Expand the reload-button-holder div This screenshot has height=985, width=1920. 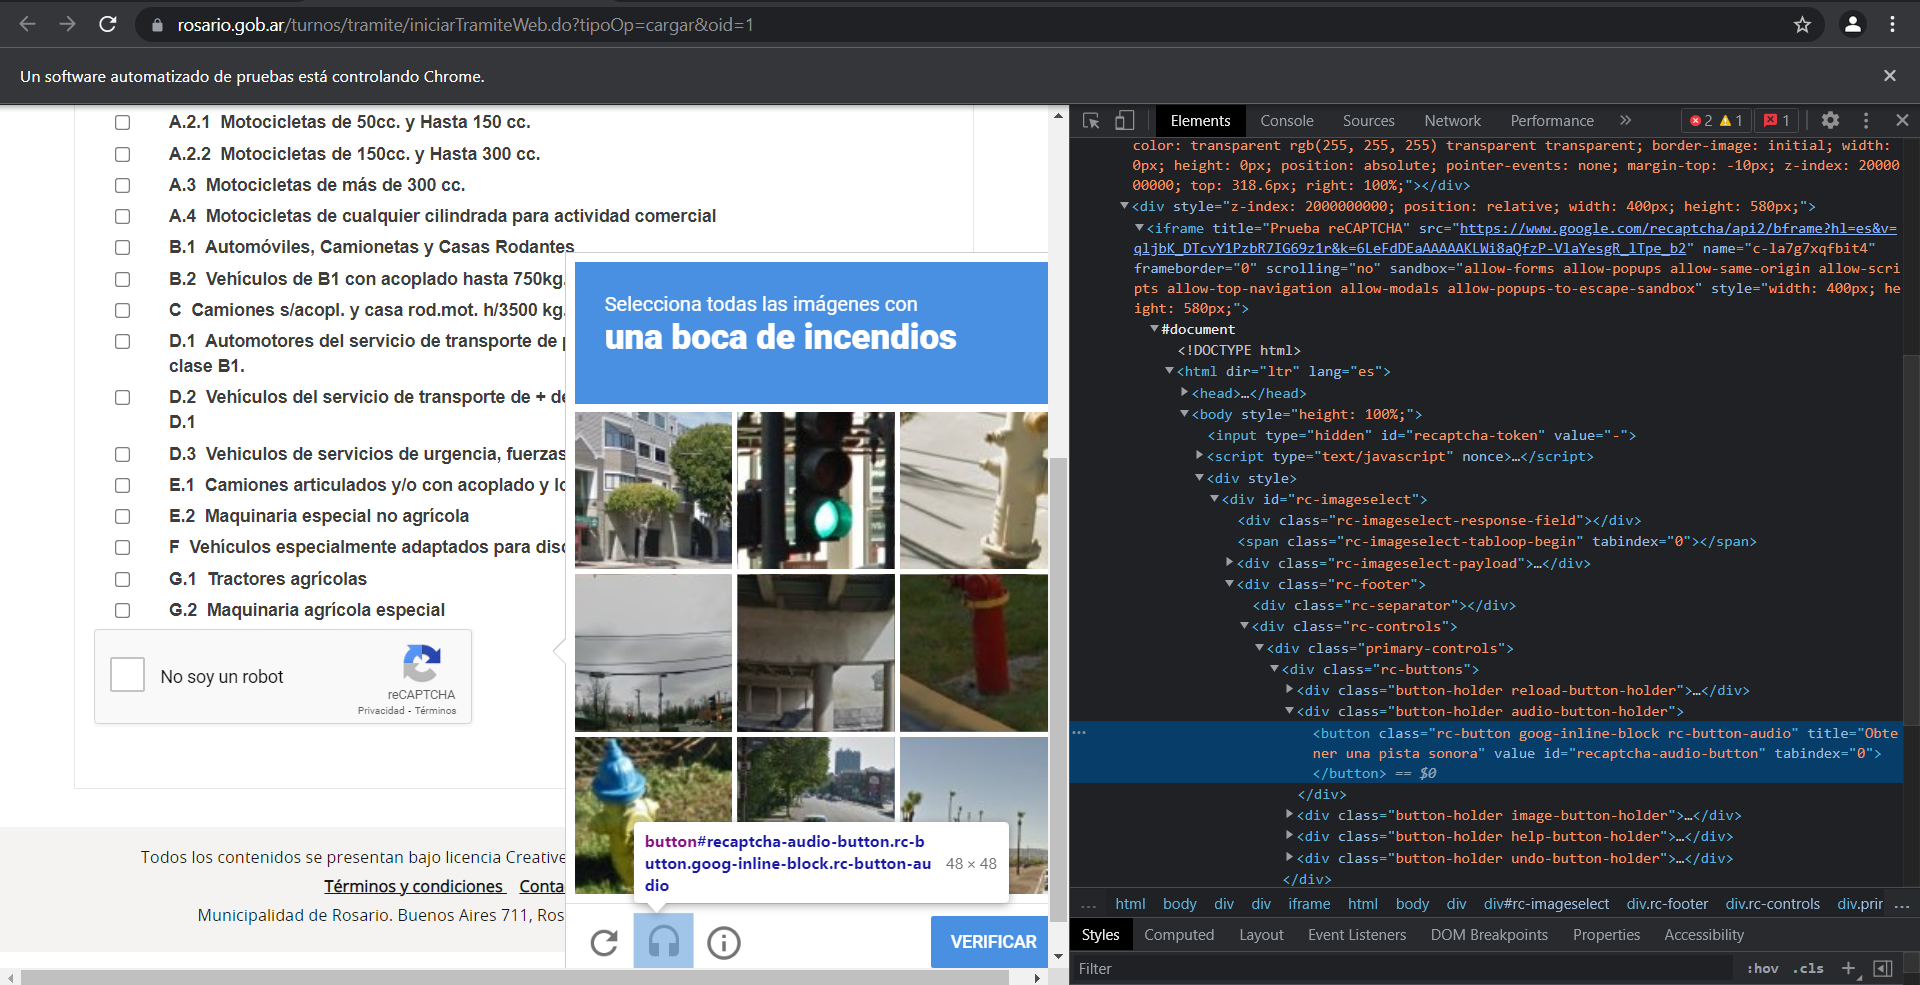[1290, 690]
